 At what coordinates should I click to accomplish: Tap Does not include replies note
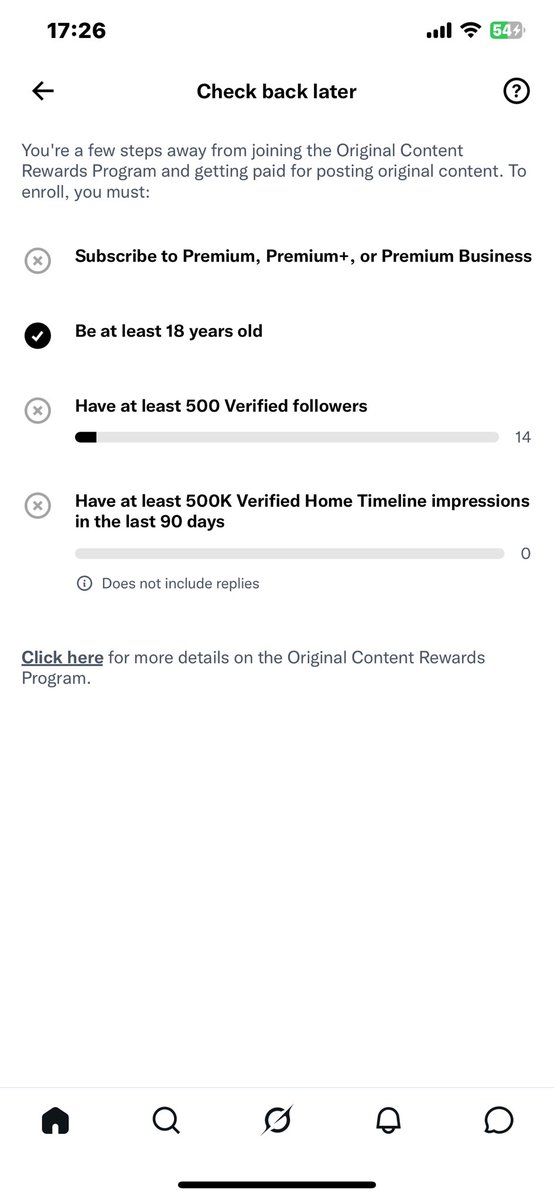click(181, 583)
